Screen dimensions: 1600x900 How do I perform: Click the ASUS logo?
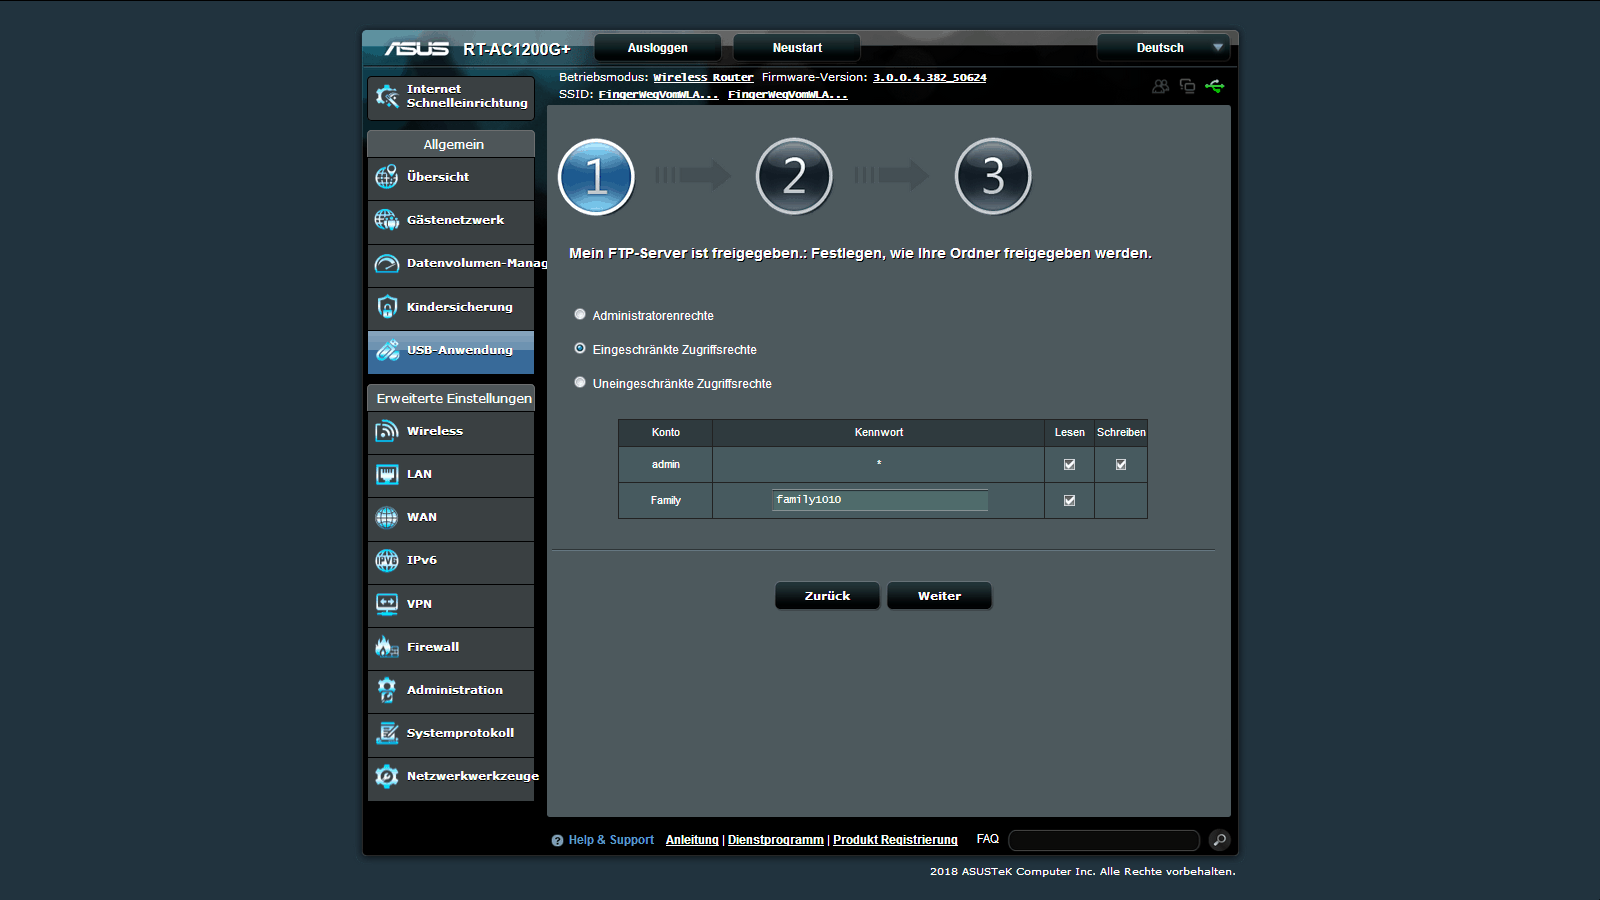(x=417, y=48)
